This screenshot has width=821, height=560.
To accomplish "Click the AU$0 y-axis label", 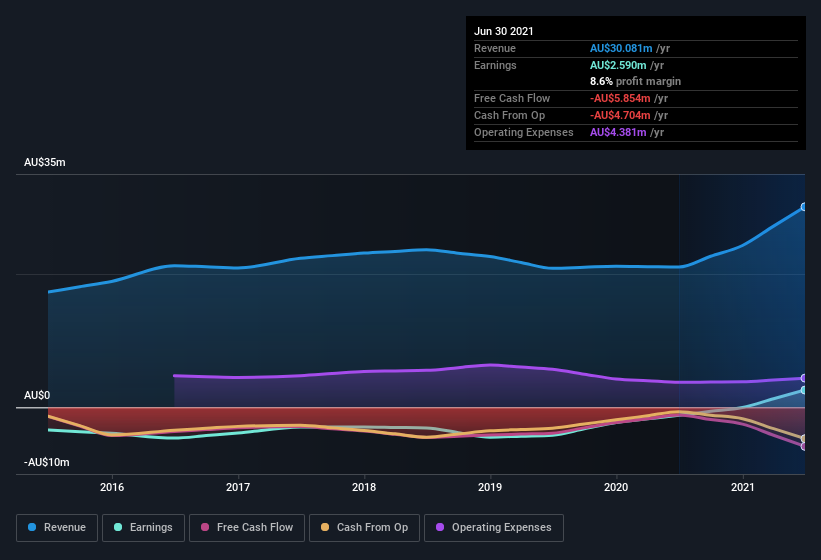I will coord(37,395).
